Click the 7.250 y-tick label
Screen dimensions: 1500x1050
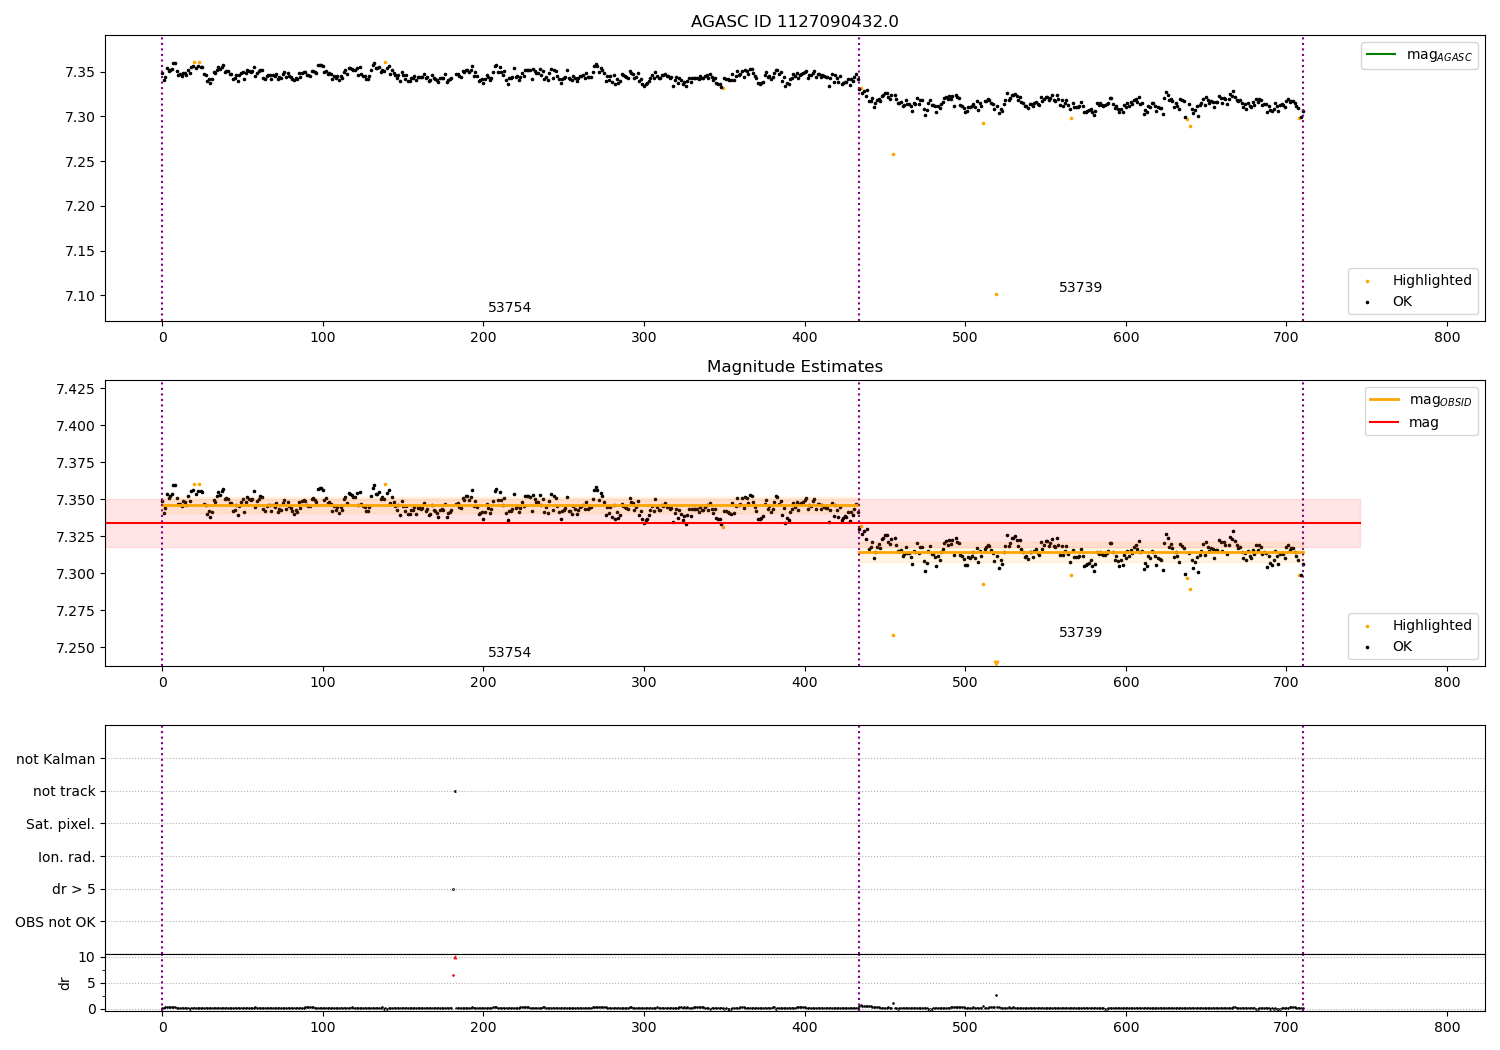pos(75,648)
